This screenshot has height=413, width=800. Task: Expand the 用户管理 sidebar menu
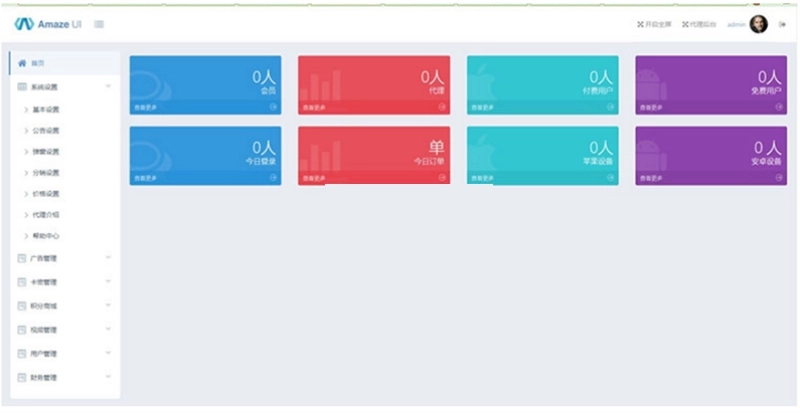[65, 354]
